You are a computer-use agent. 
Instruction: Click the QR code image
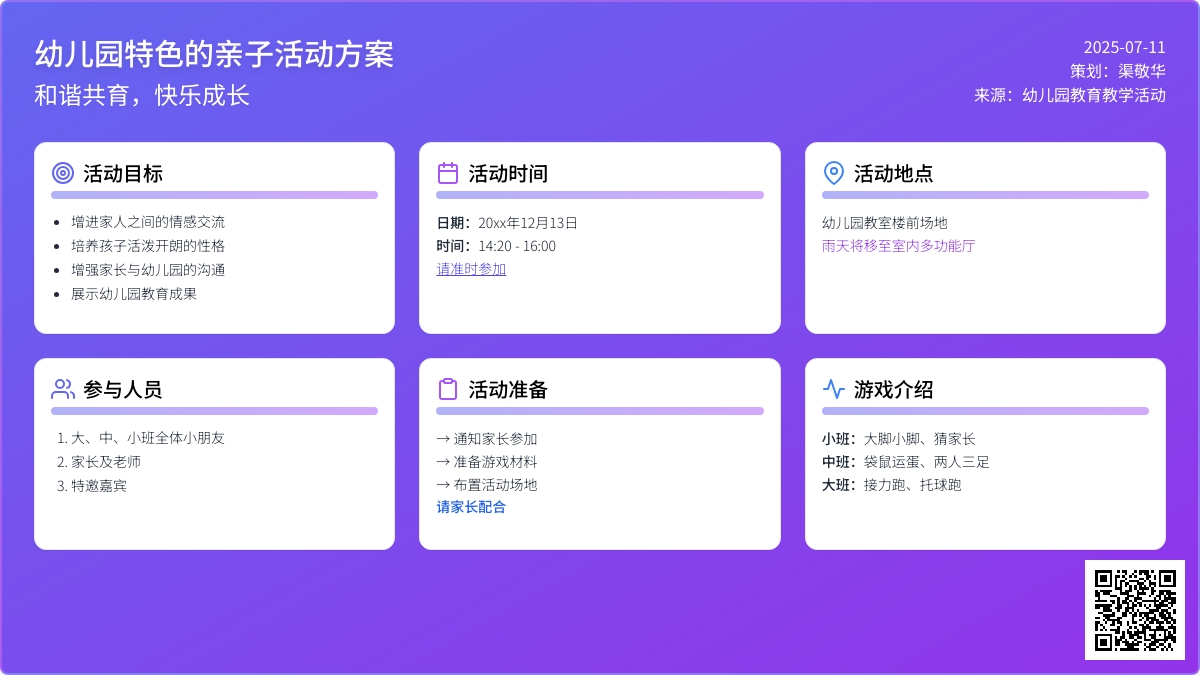point(1135,610)
